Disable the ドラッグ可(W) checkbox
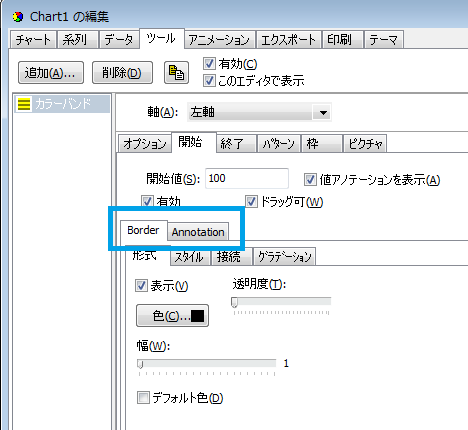 point(251,202)
